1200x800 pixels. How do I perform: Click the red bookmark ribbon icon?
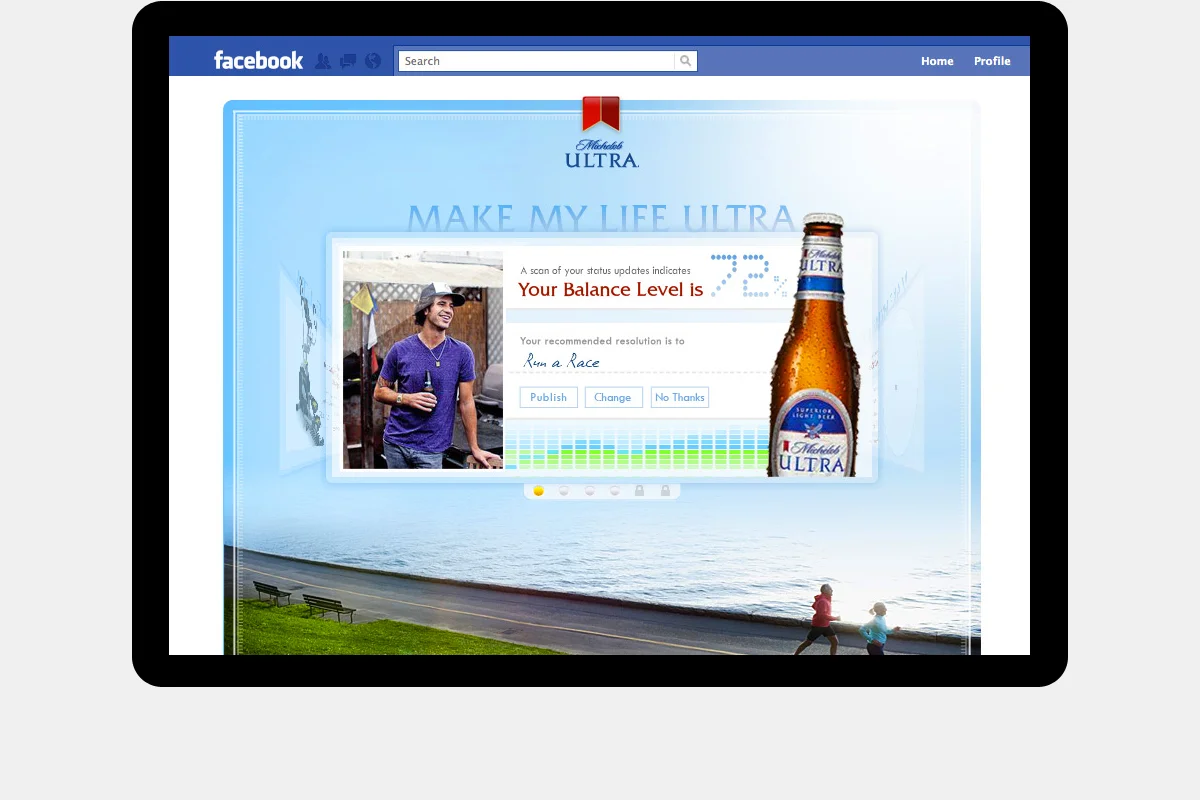pos(601,113)
